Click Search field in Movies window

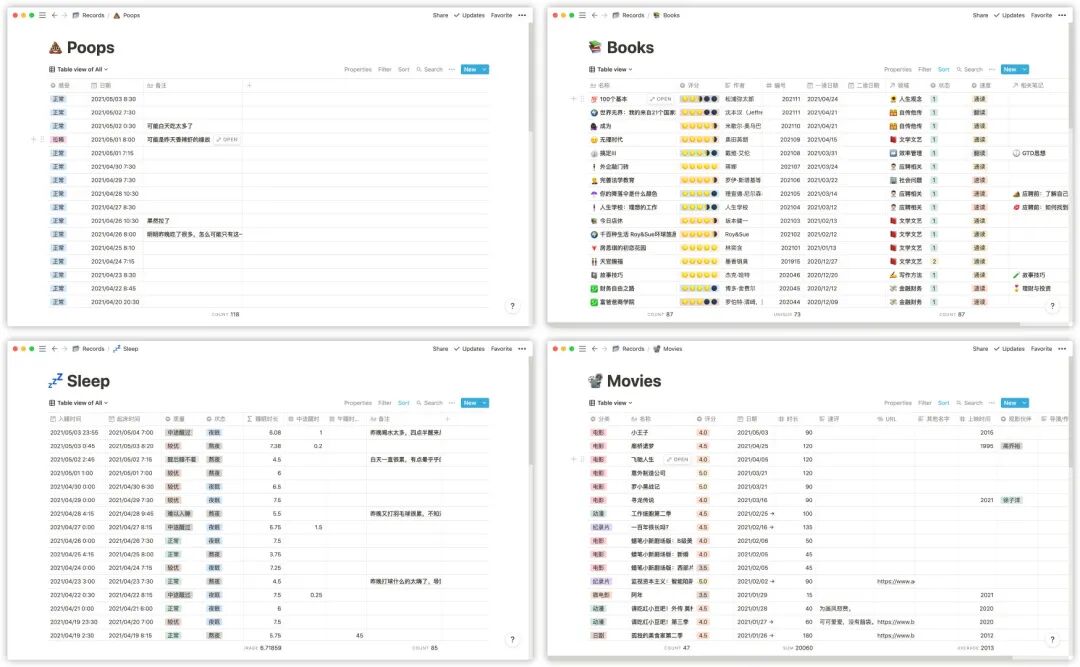pyautogui.click(x=970, y=403)
